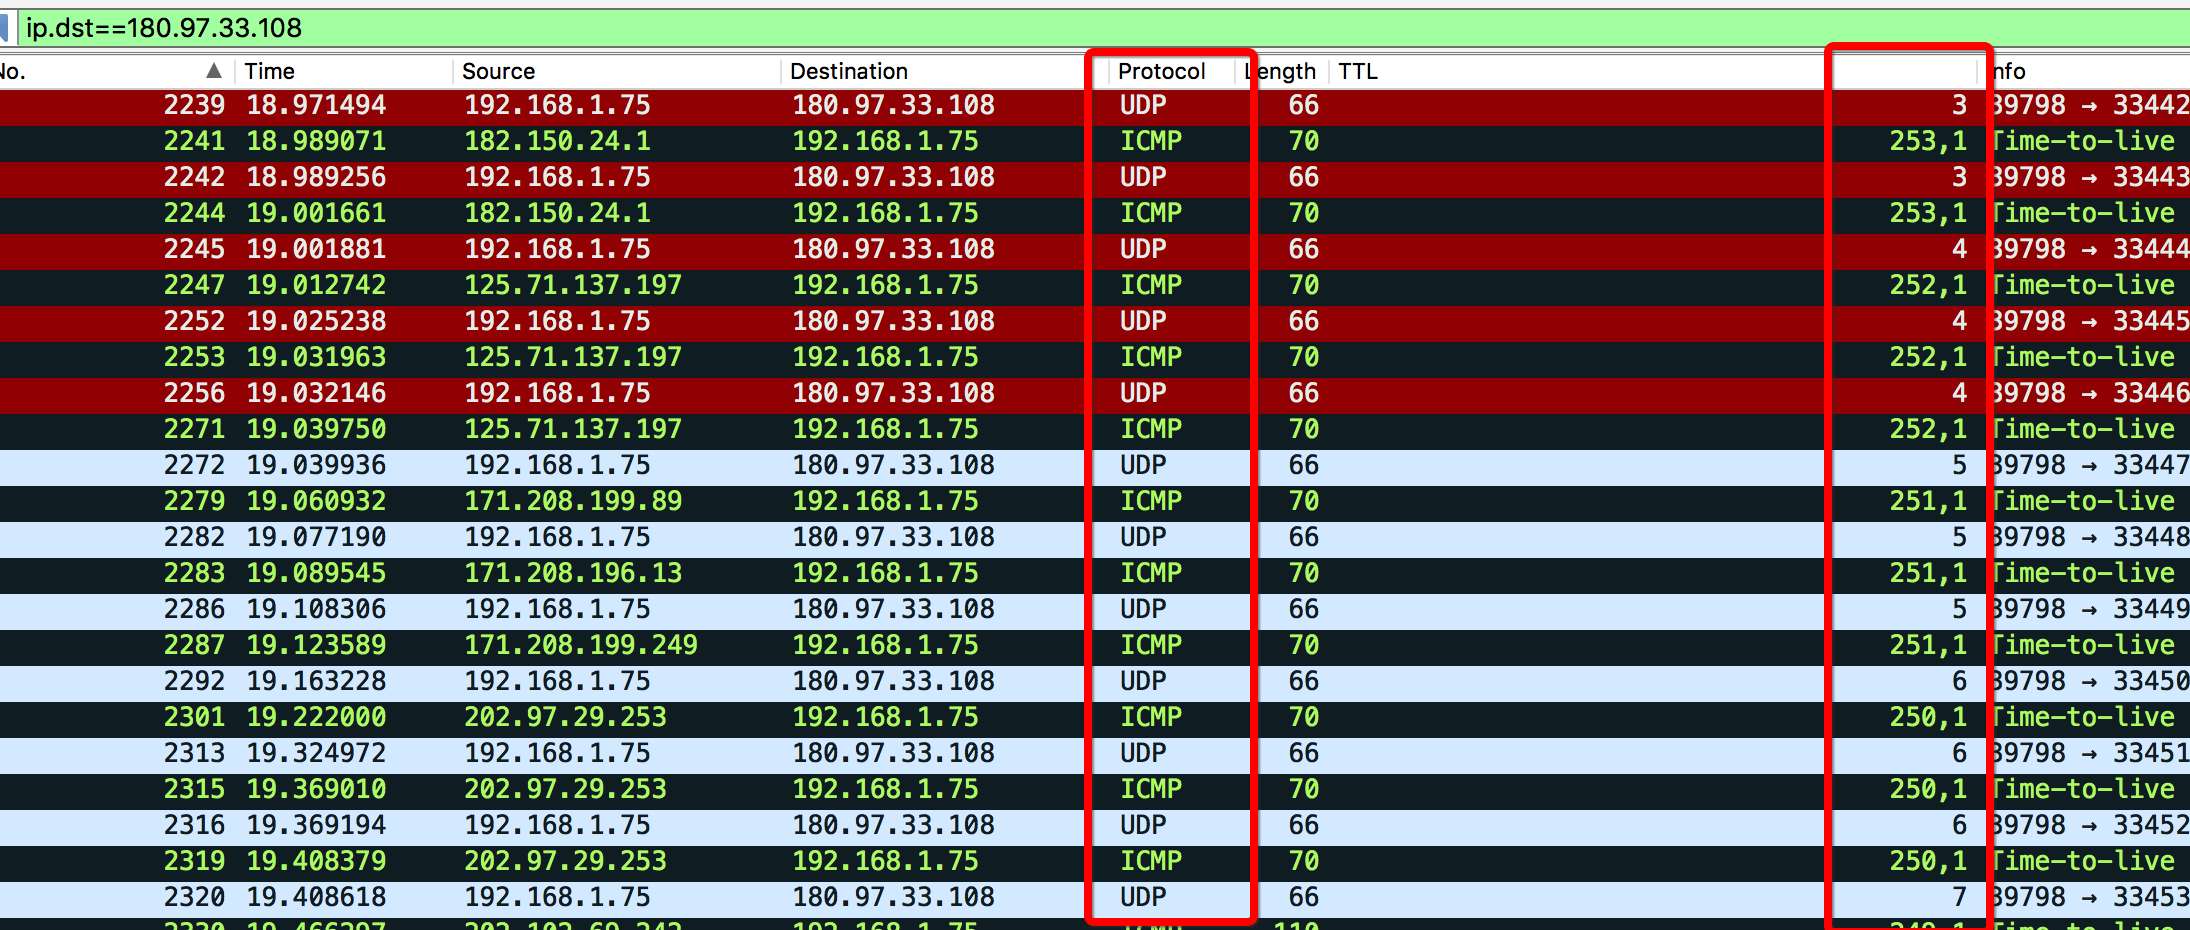Viewport: 2190px width, 930px height.
Task: Select the Time-to-live ICMP packet 2319
Action: click(700, 860)
